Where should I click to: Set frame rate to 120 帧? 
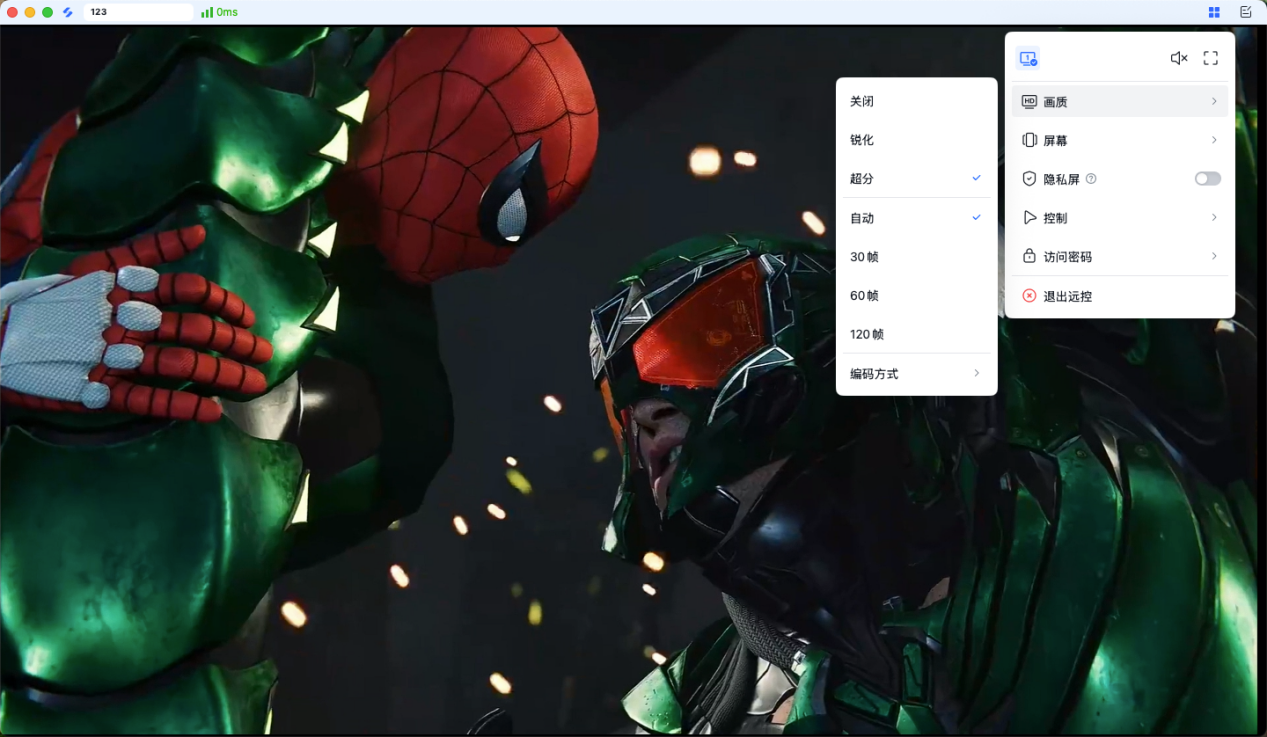click(916, 334)
